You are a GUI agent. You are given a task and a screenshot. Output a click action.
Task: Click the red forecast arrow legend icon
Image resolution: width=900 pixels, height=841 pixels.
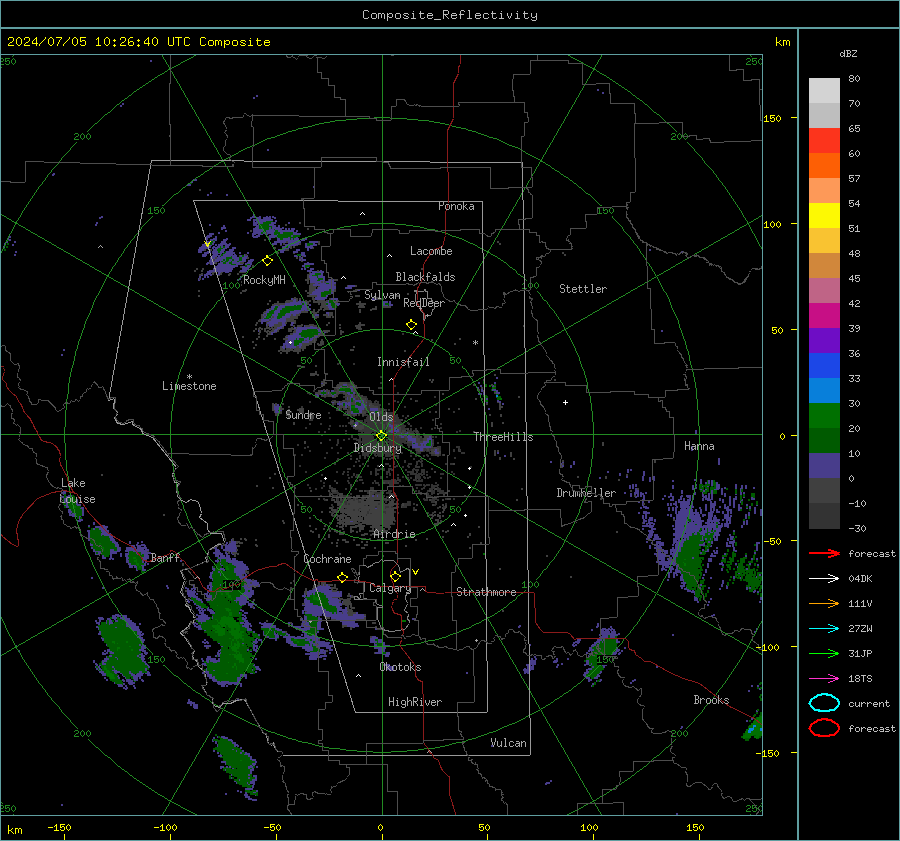(x=824, y=553)
